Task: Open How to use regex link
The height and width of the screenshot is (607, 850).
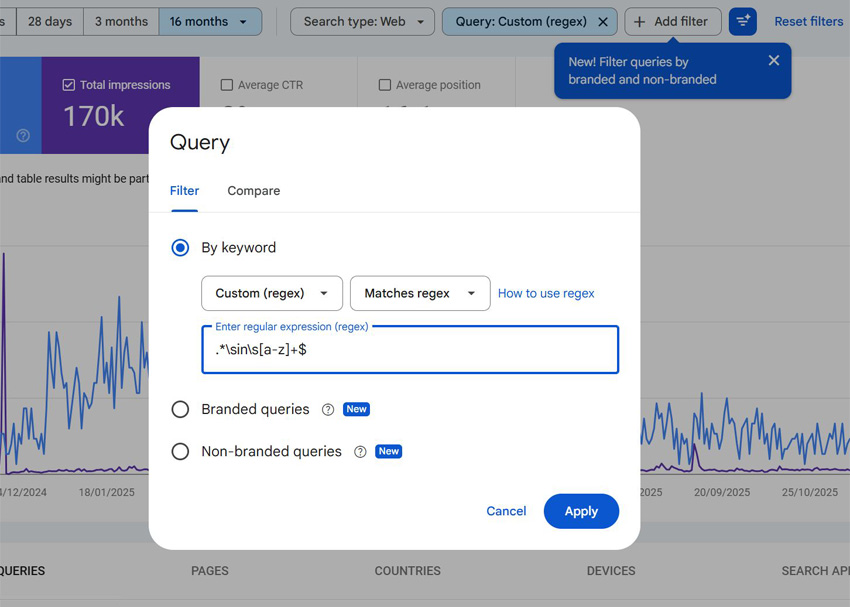Action: [546, 293]
